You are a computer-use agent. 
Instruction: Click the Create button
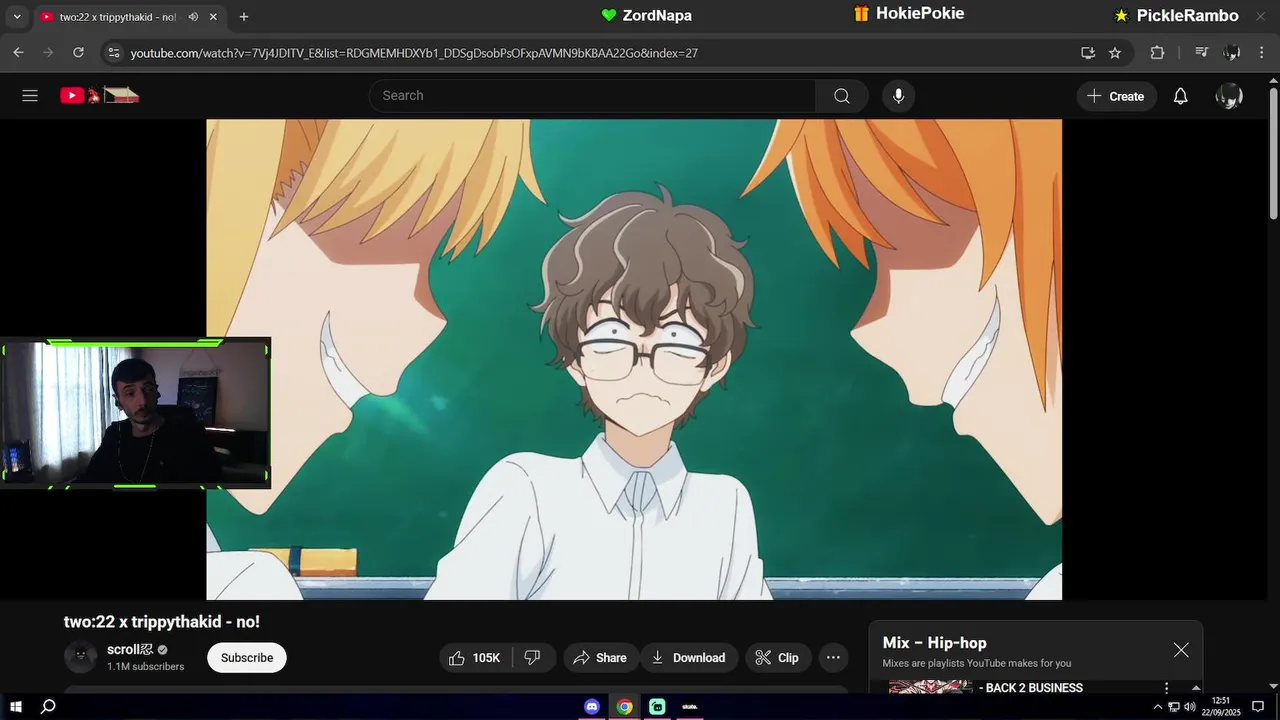click(x=1116, y=96)
